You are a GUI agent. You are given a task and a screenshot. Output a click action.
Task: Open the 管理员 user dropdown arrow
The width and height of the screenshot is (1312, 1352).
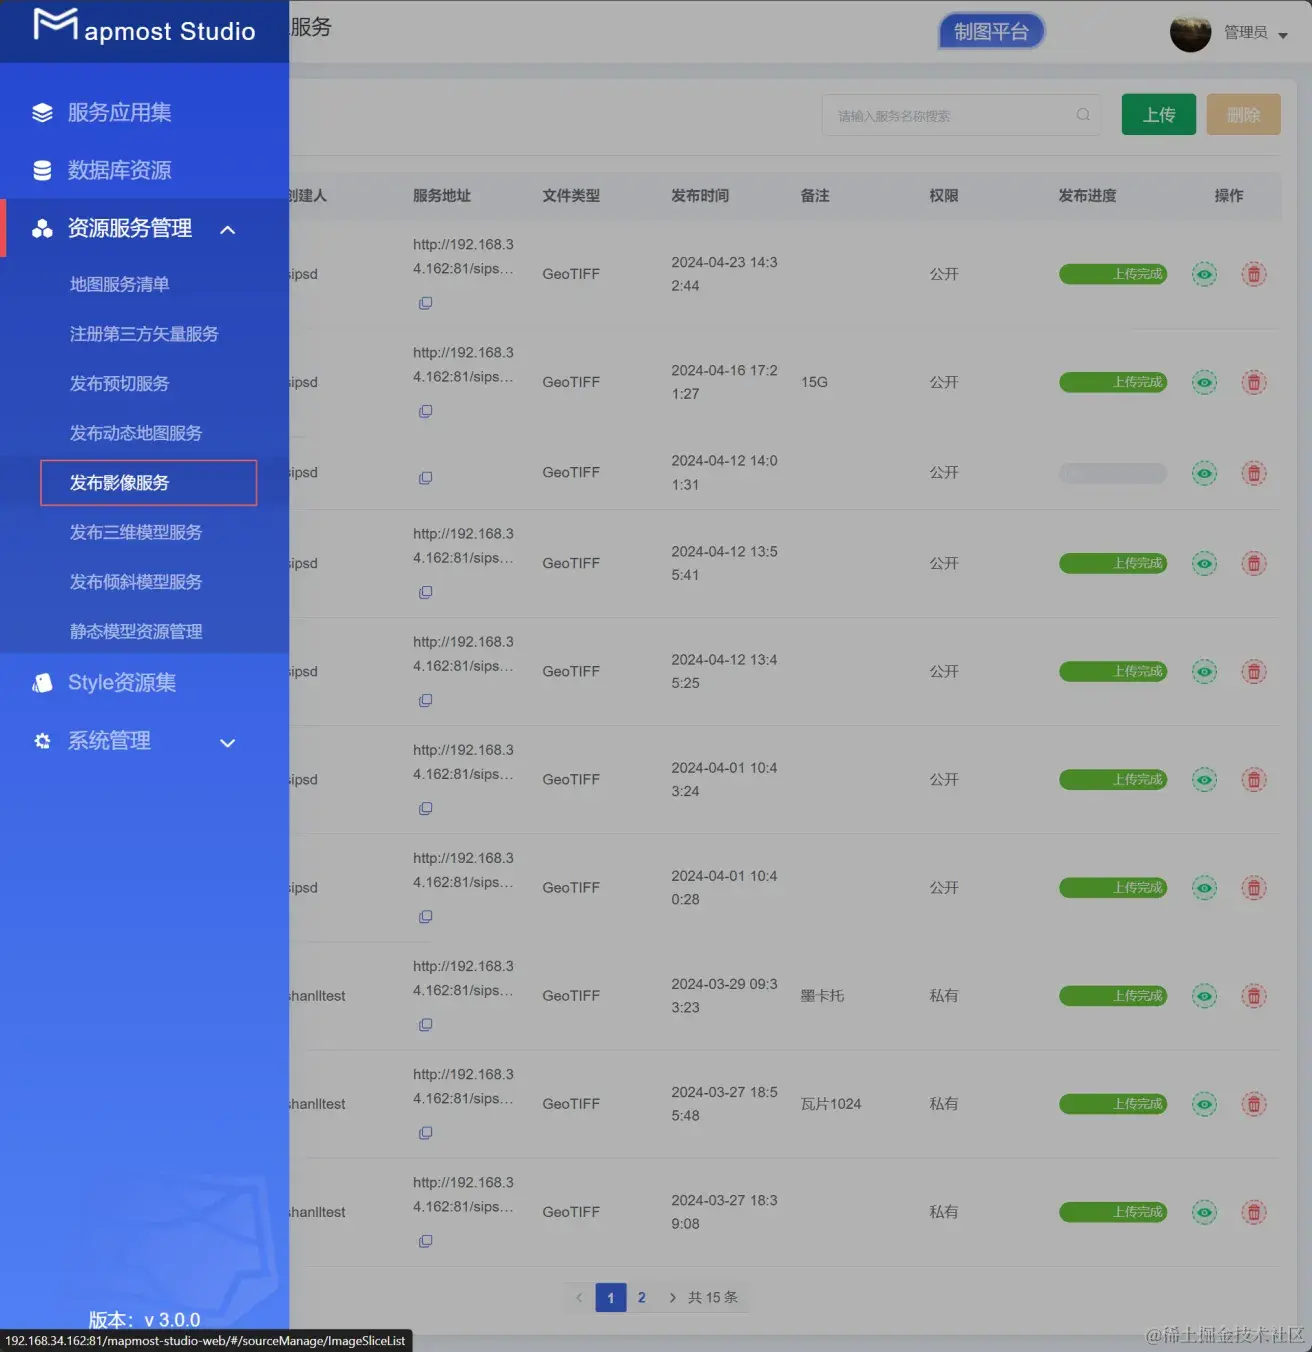1283,35
